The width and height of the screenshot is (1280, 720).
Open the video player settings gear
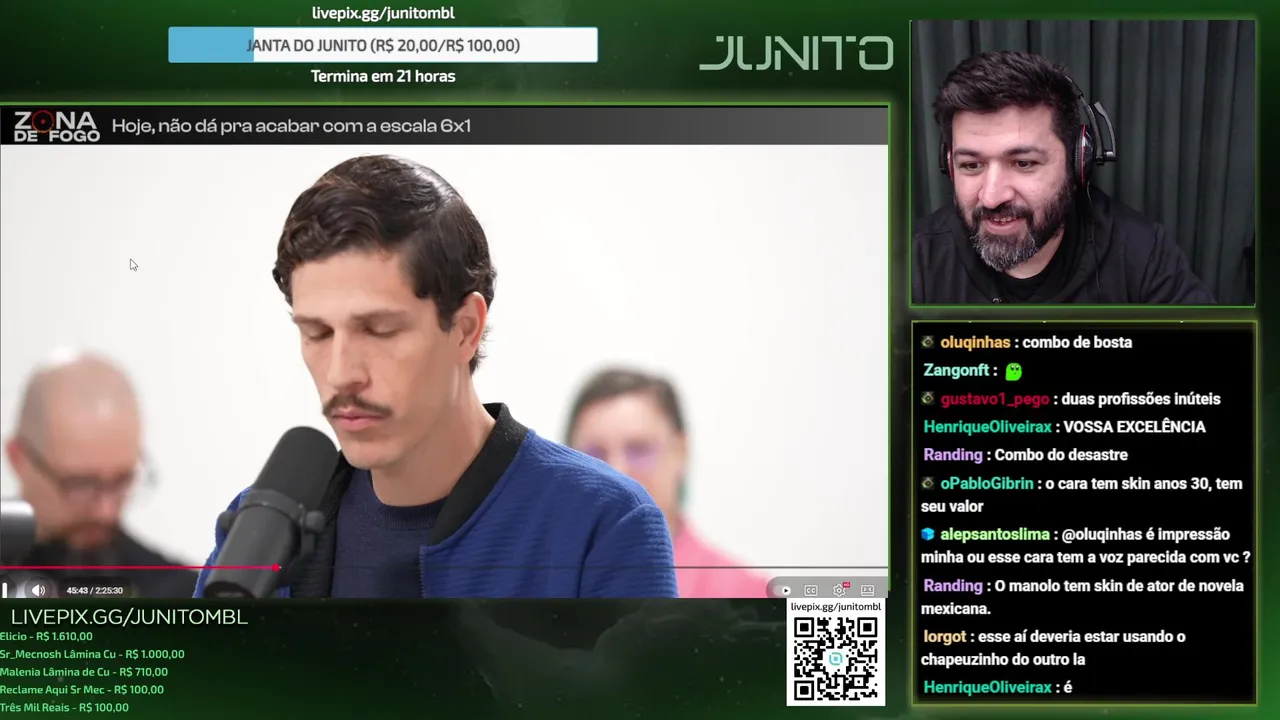coord(840,590)
